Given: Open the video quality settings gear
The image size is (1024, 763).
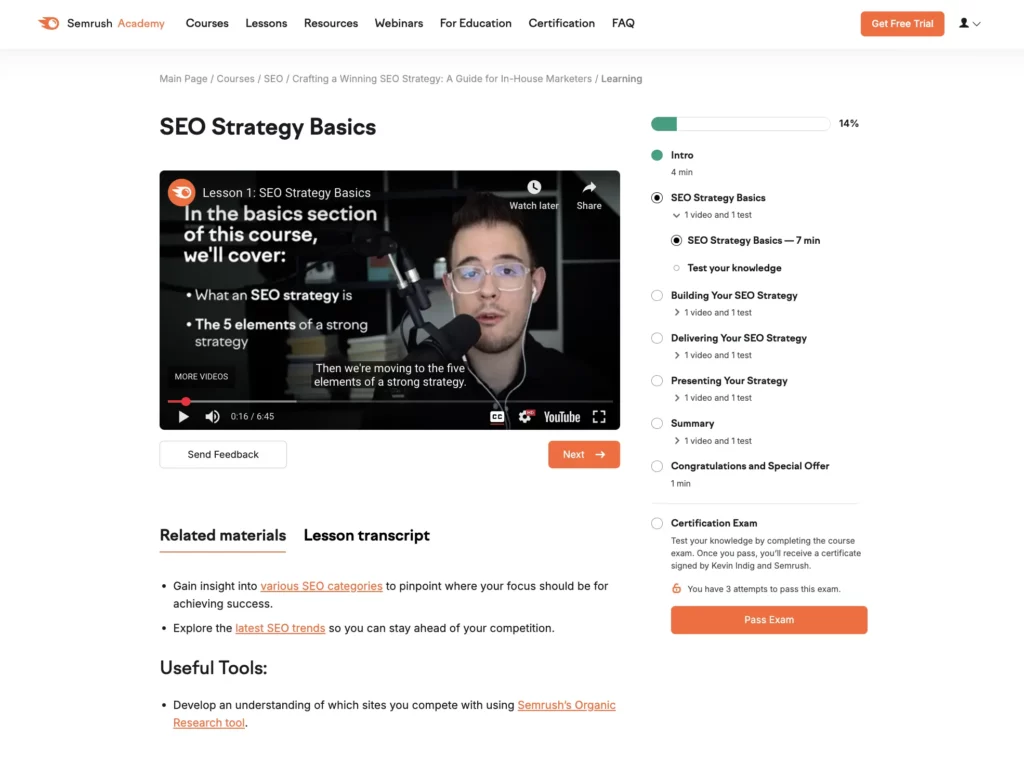Looking at the screenshot, I should [x=525, y=416].
